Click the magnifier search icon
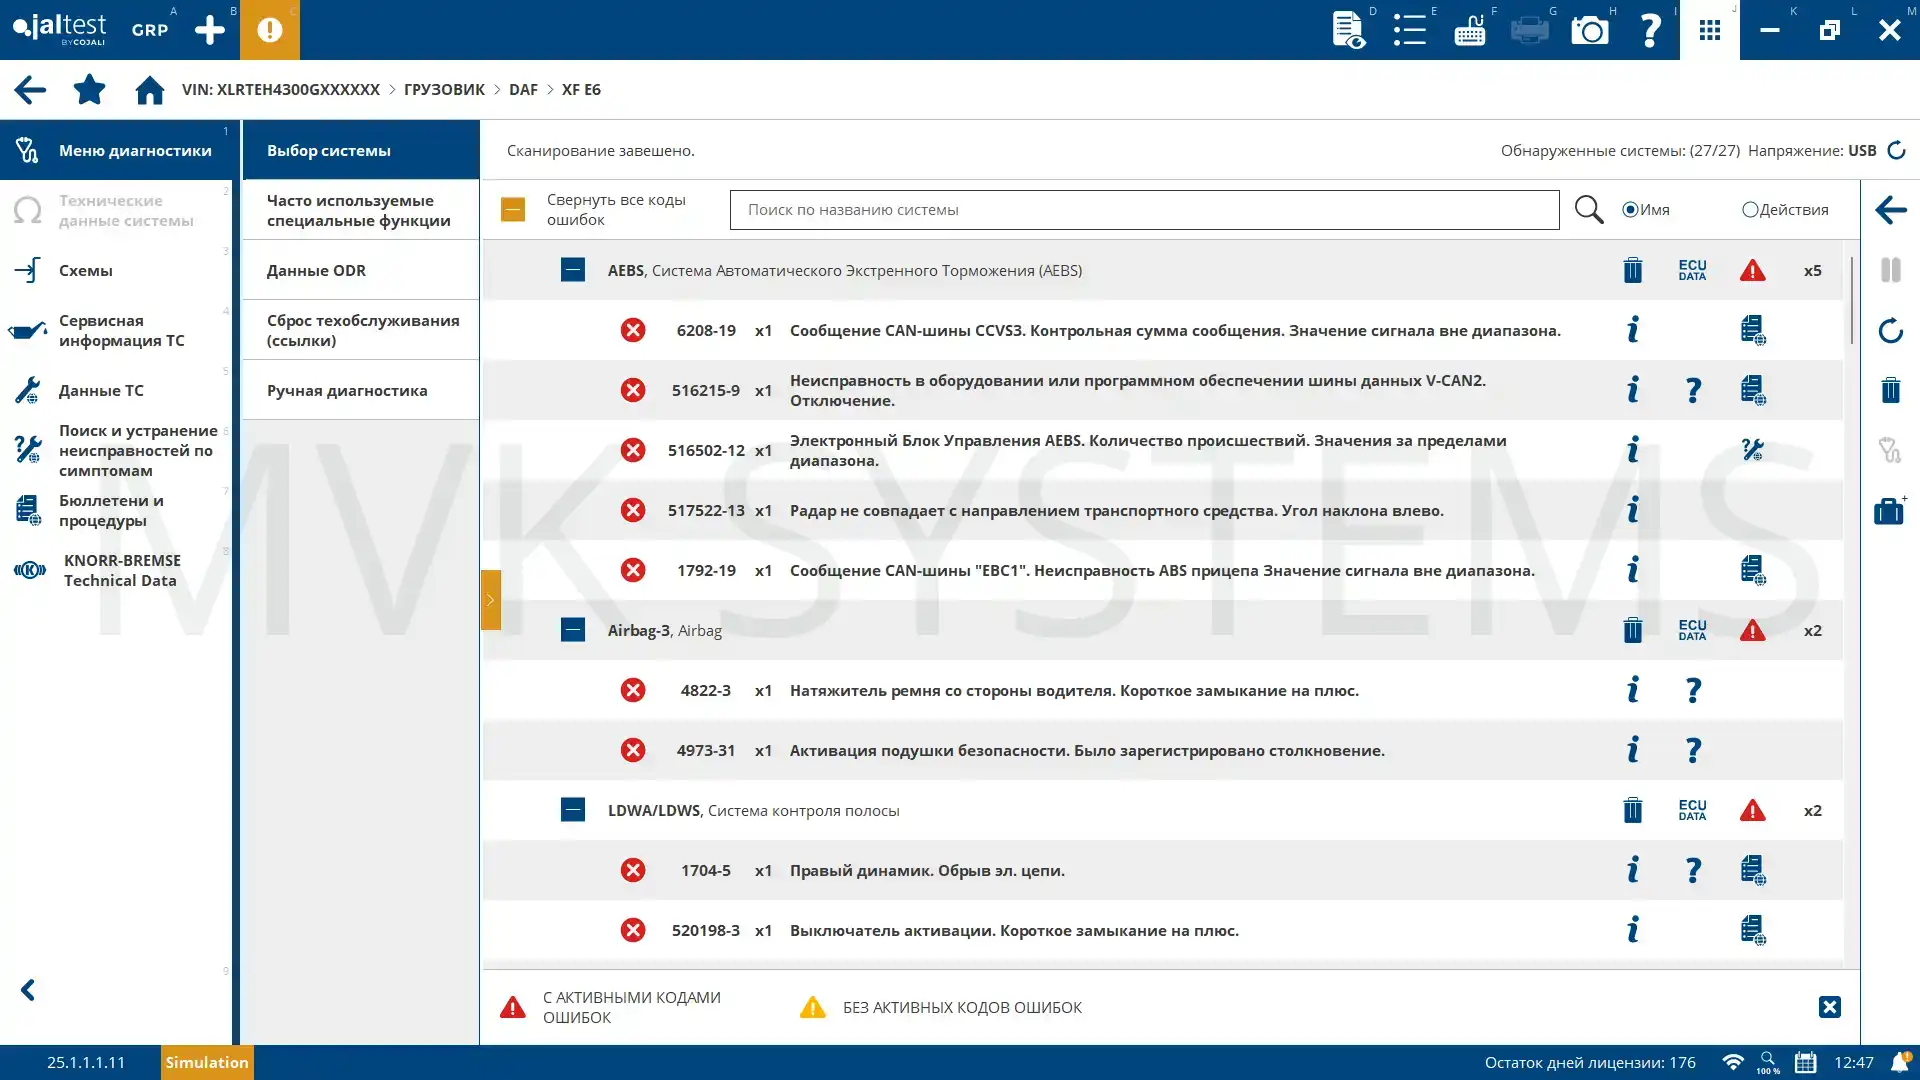1920x1080 pixels. tap(1589, 210)
